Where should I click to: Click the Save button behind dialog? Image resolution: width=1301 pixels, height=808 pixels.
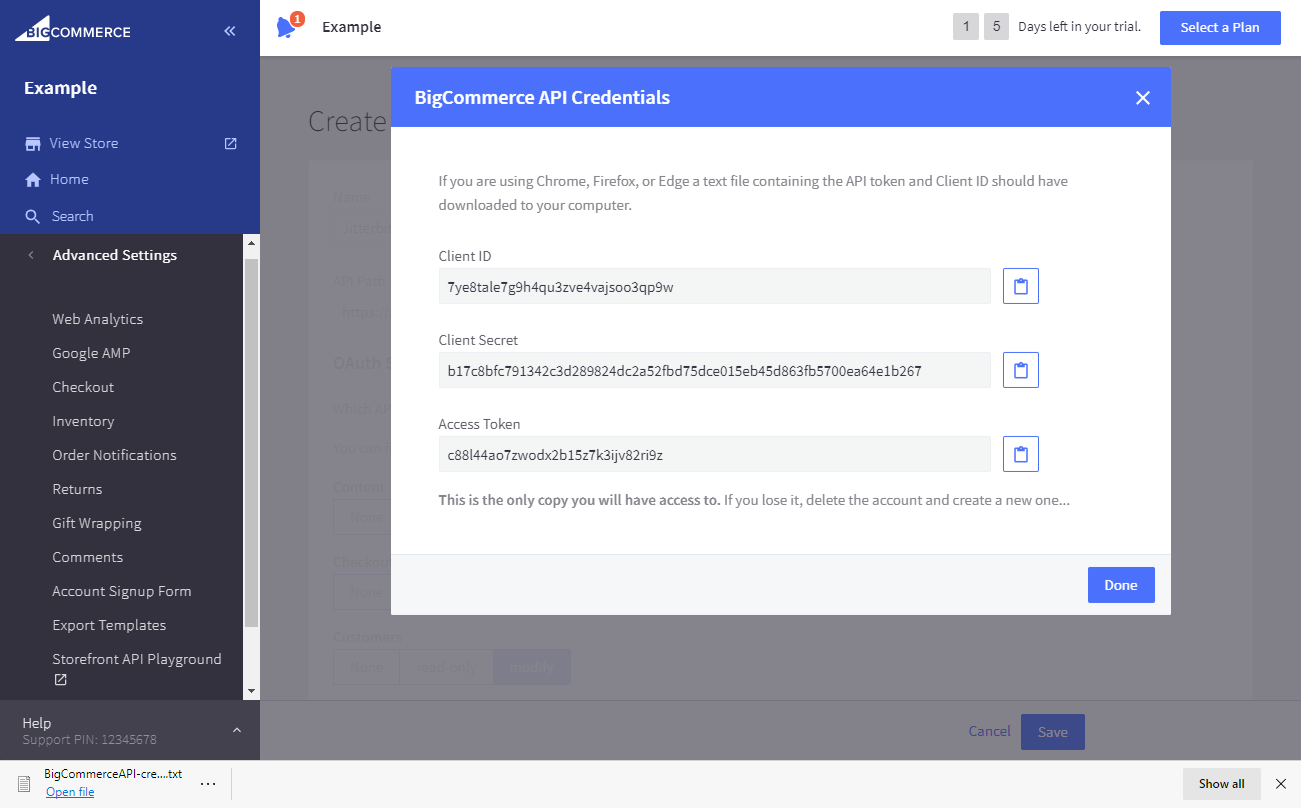(x=1053, y=732)
